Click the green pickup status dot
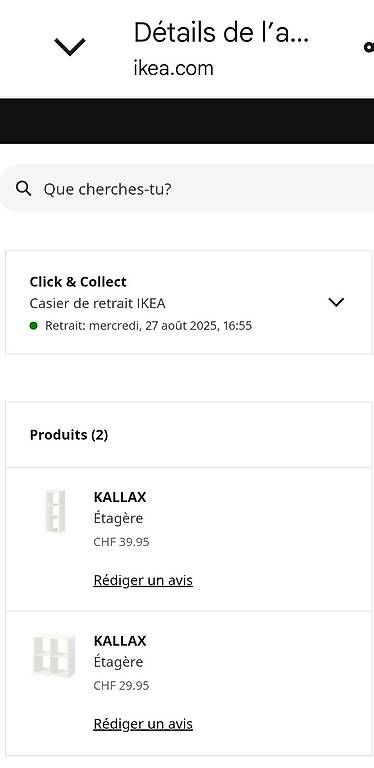The width and height of the screenshot is (374, 768). (x=33, y=326)
